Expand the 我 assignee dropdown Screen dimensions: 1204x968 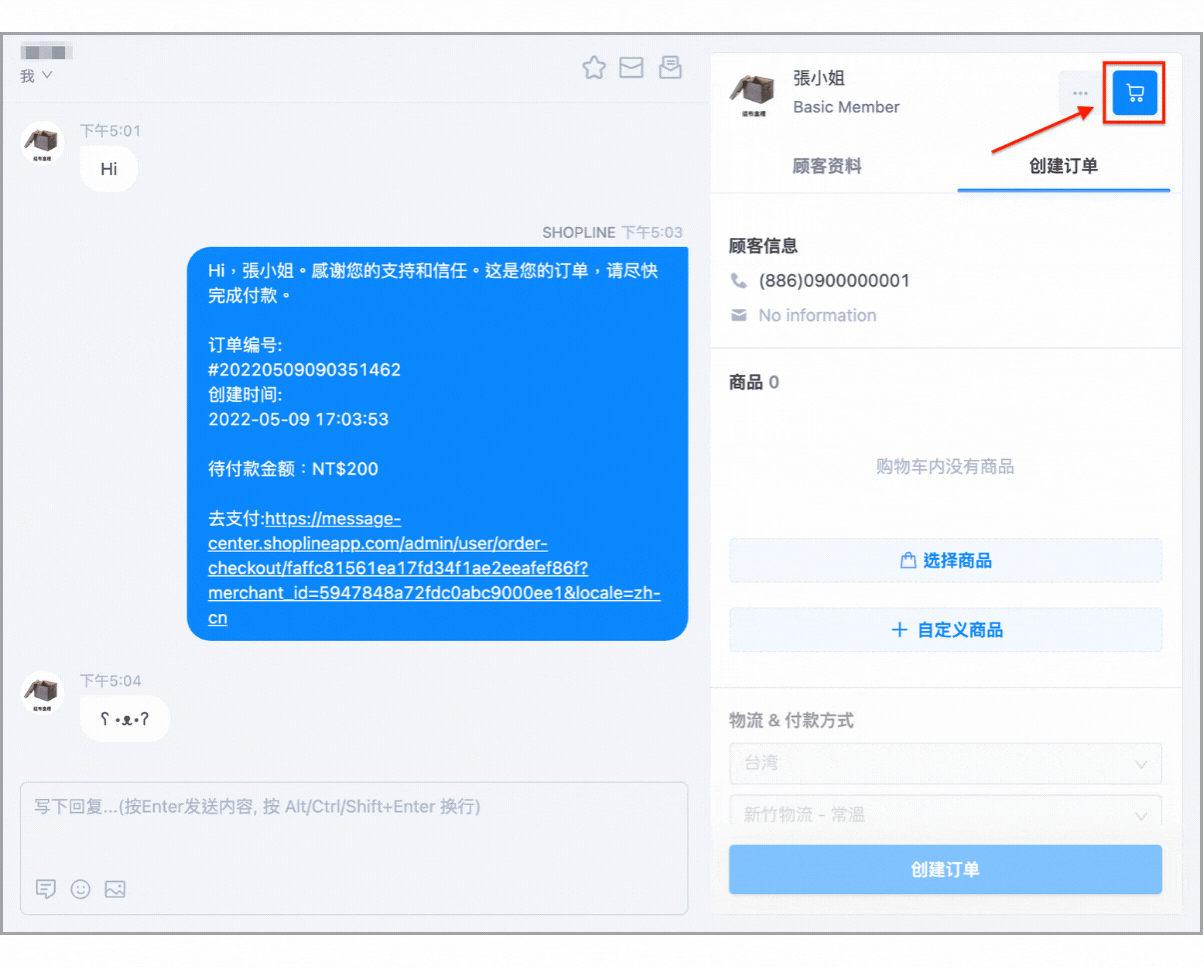tap(37, 76)
